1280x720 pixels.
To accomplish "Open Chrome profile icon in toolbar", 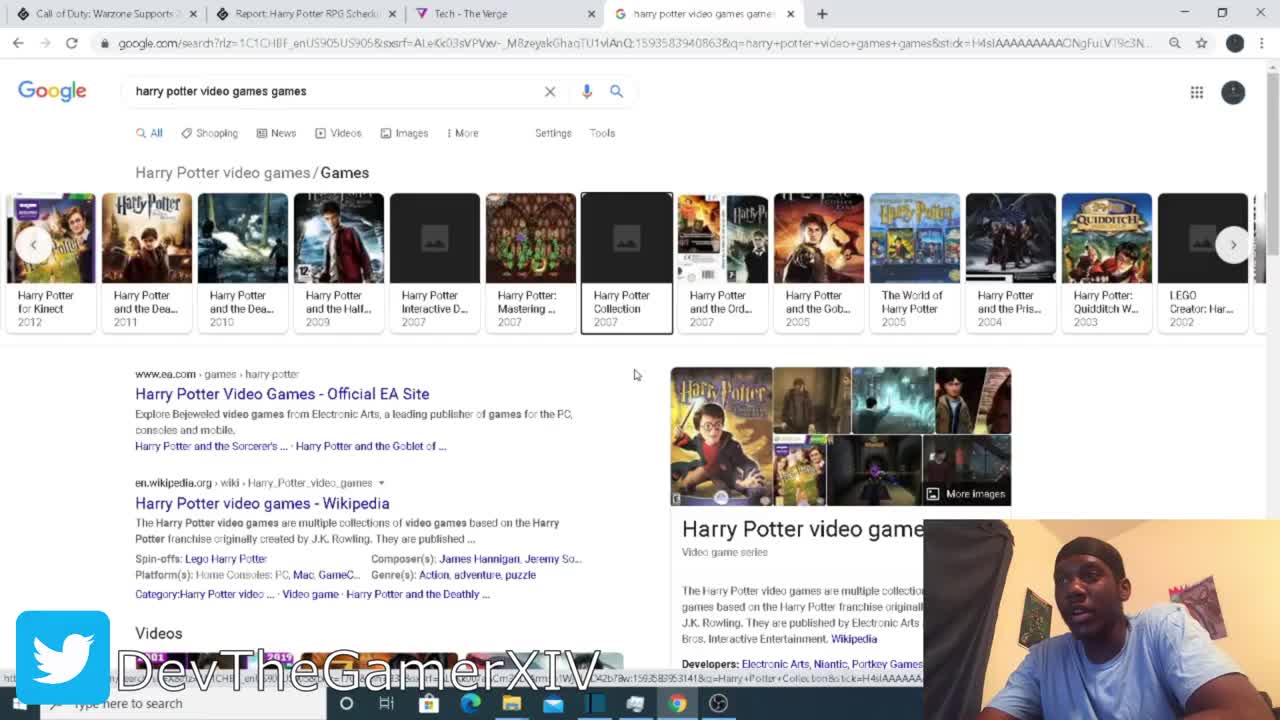I will click(1235, 43).
